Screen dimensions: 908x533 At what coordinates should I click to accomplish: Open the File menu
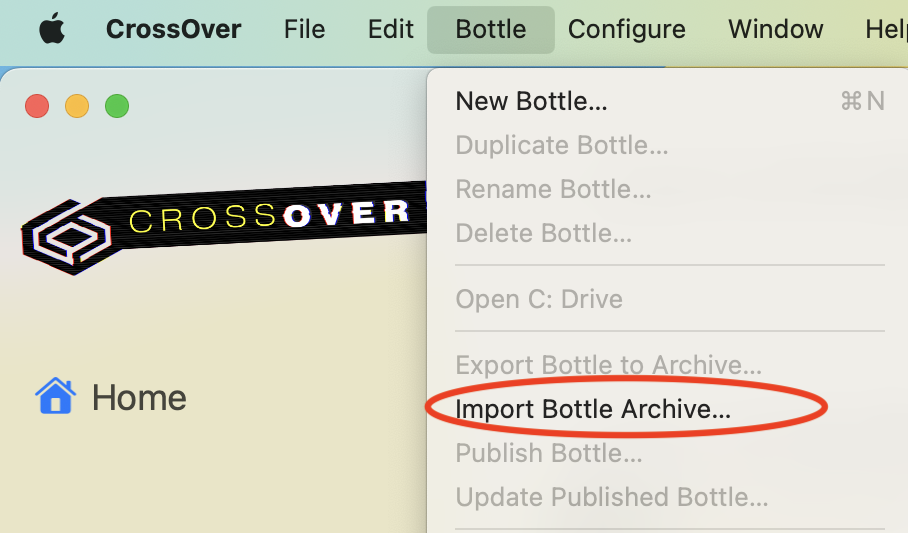304,29
